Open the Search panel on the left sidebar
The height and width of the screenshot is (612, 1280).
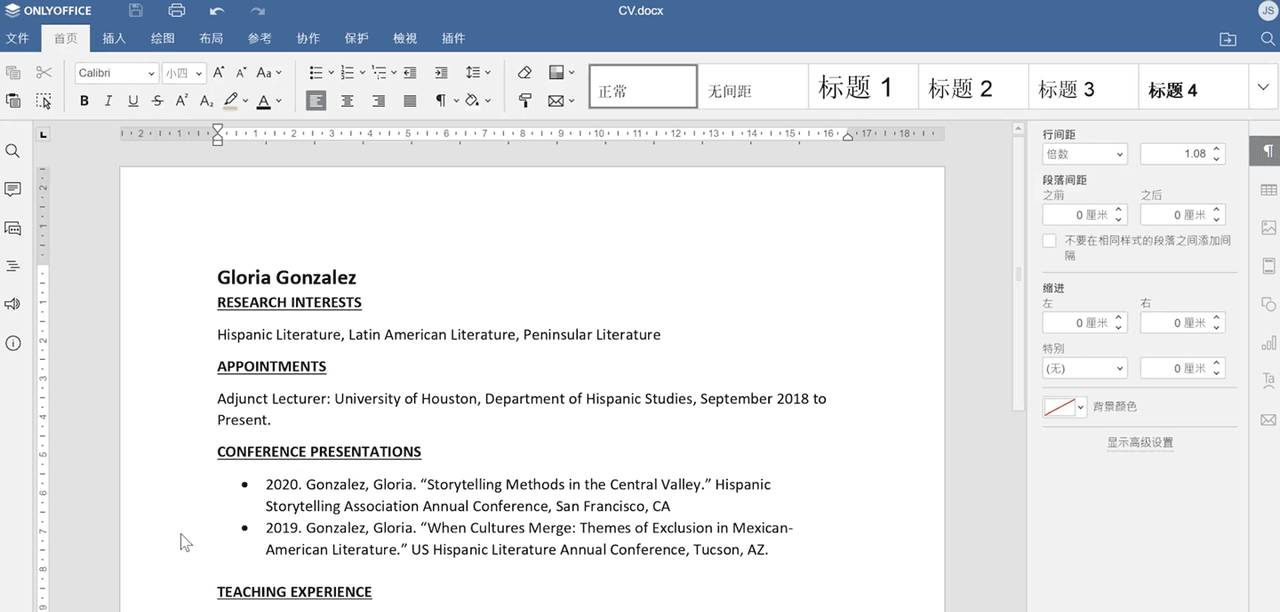click(13, 150)
